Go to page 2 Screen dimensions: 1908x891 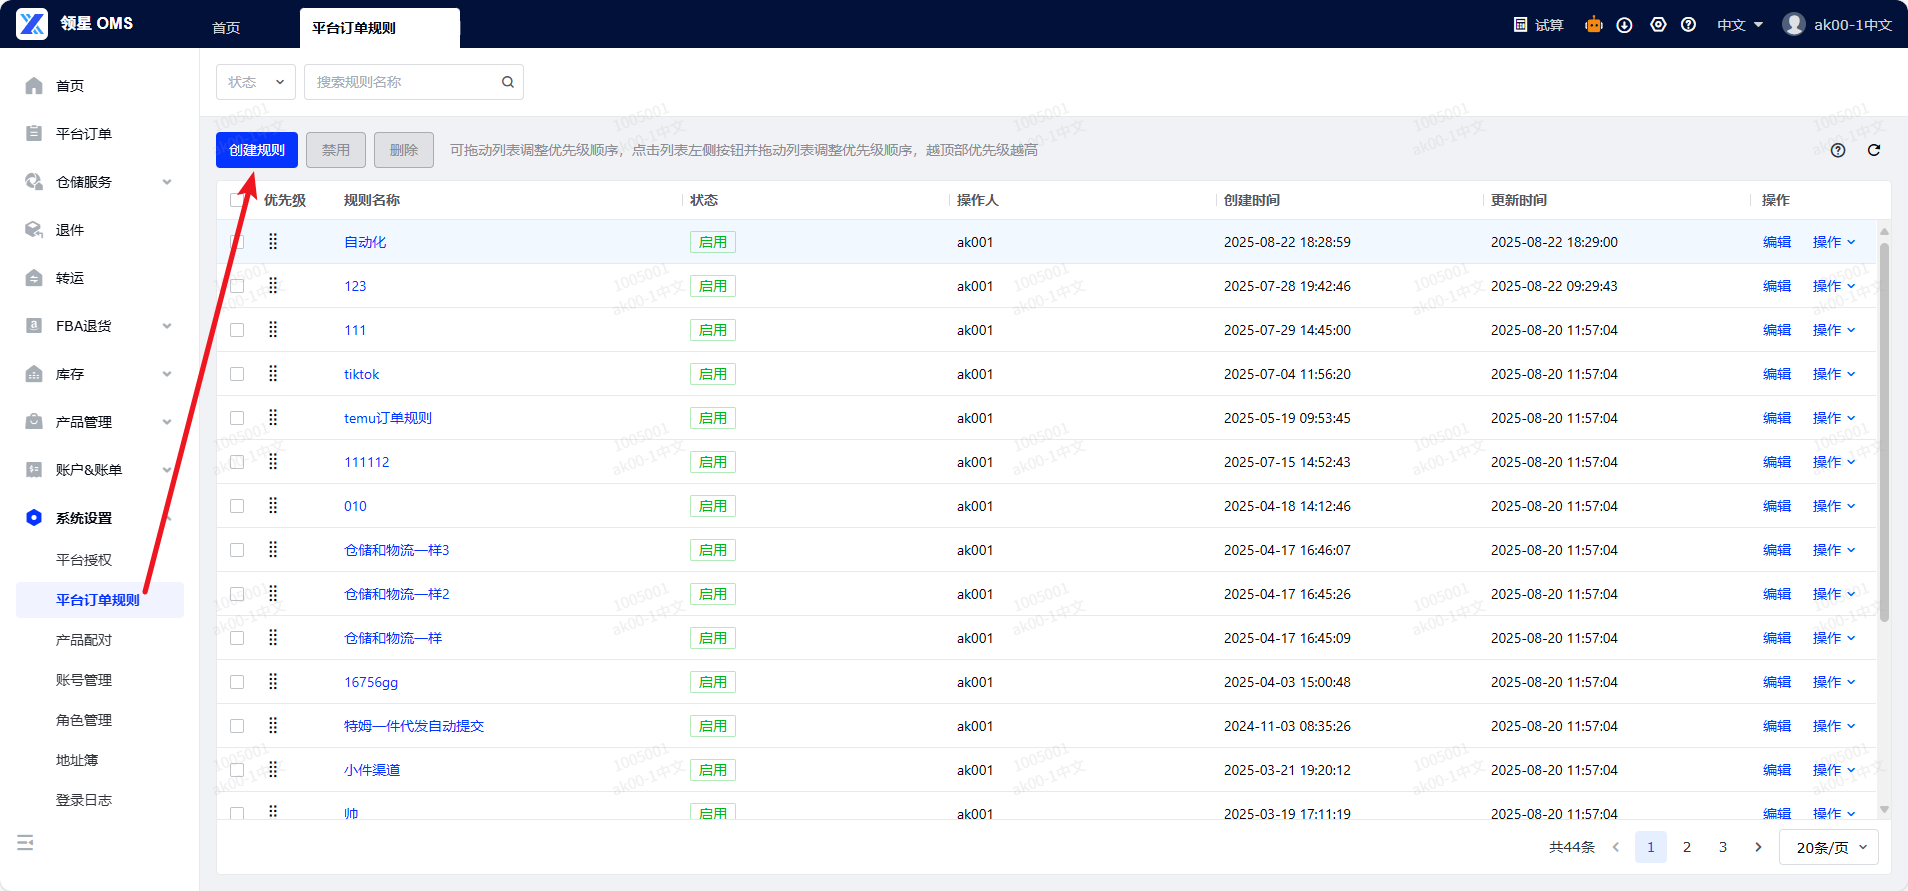click(1687, 847)
